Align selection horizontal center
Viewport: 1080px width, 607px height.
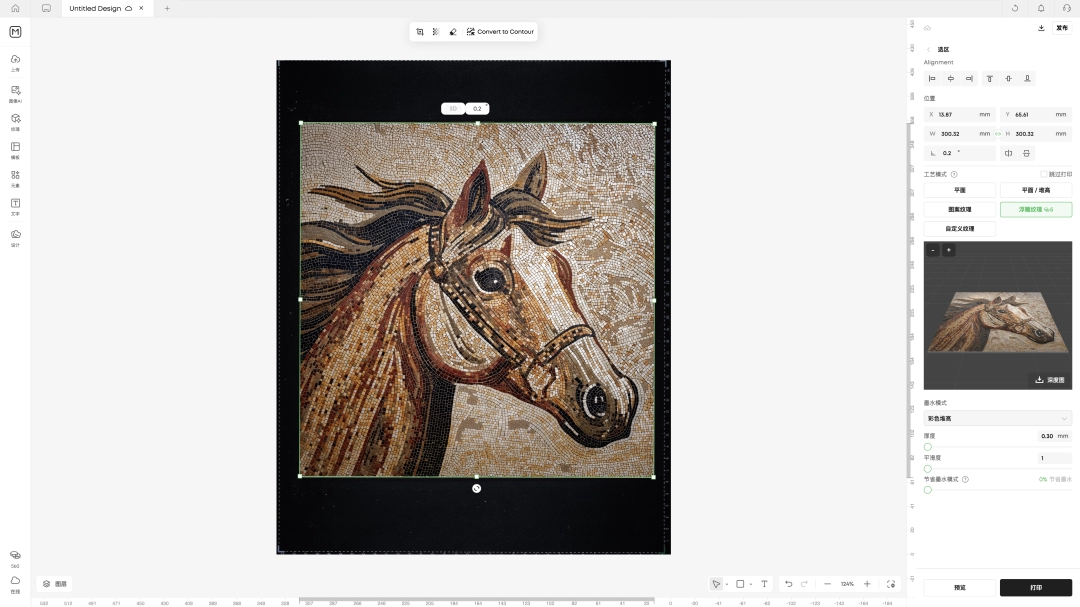click(x=951, y=79)
